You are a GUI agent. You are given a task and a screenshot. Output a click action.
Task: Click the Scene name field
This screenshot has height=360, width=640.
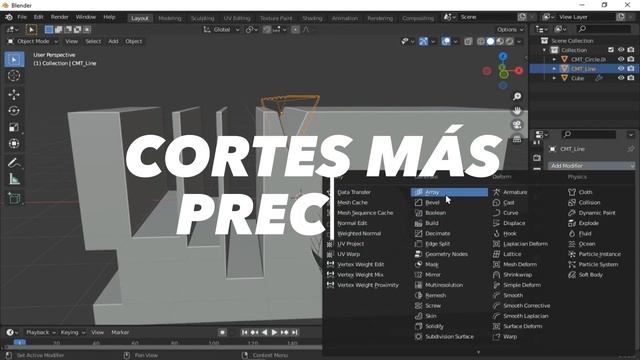[x=488, y=17]
